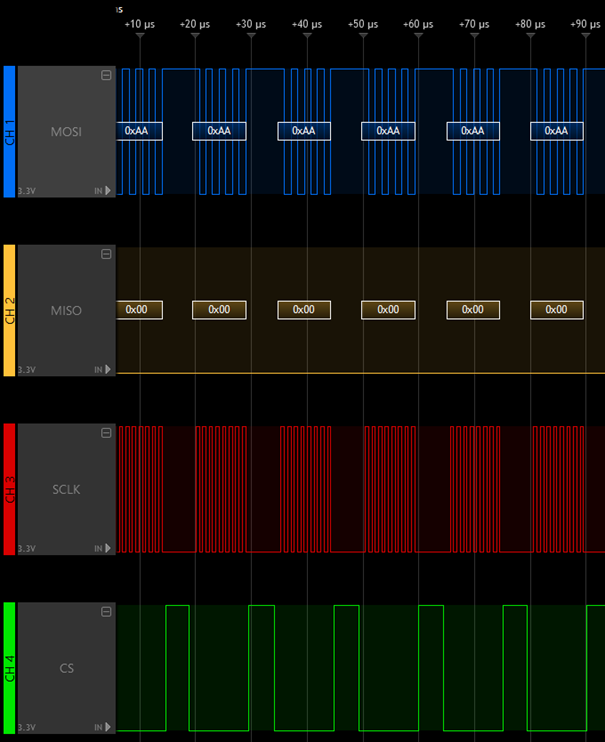Image resolution: width=605 pixels, height=742 pixels.
Task: Select the yellow CH 2 color strip
Action: [9, 310]
